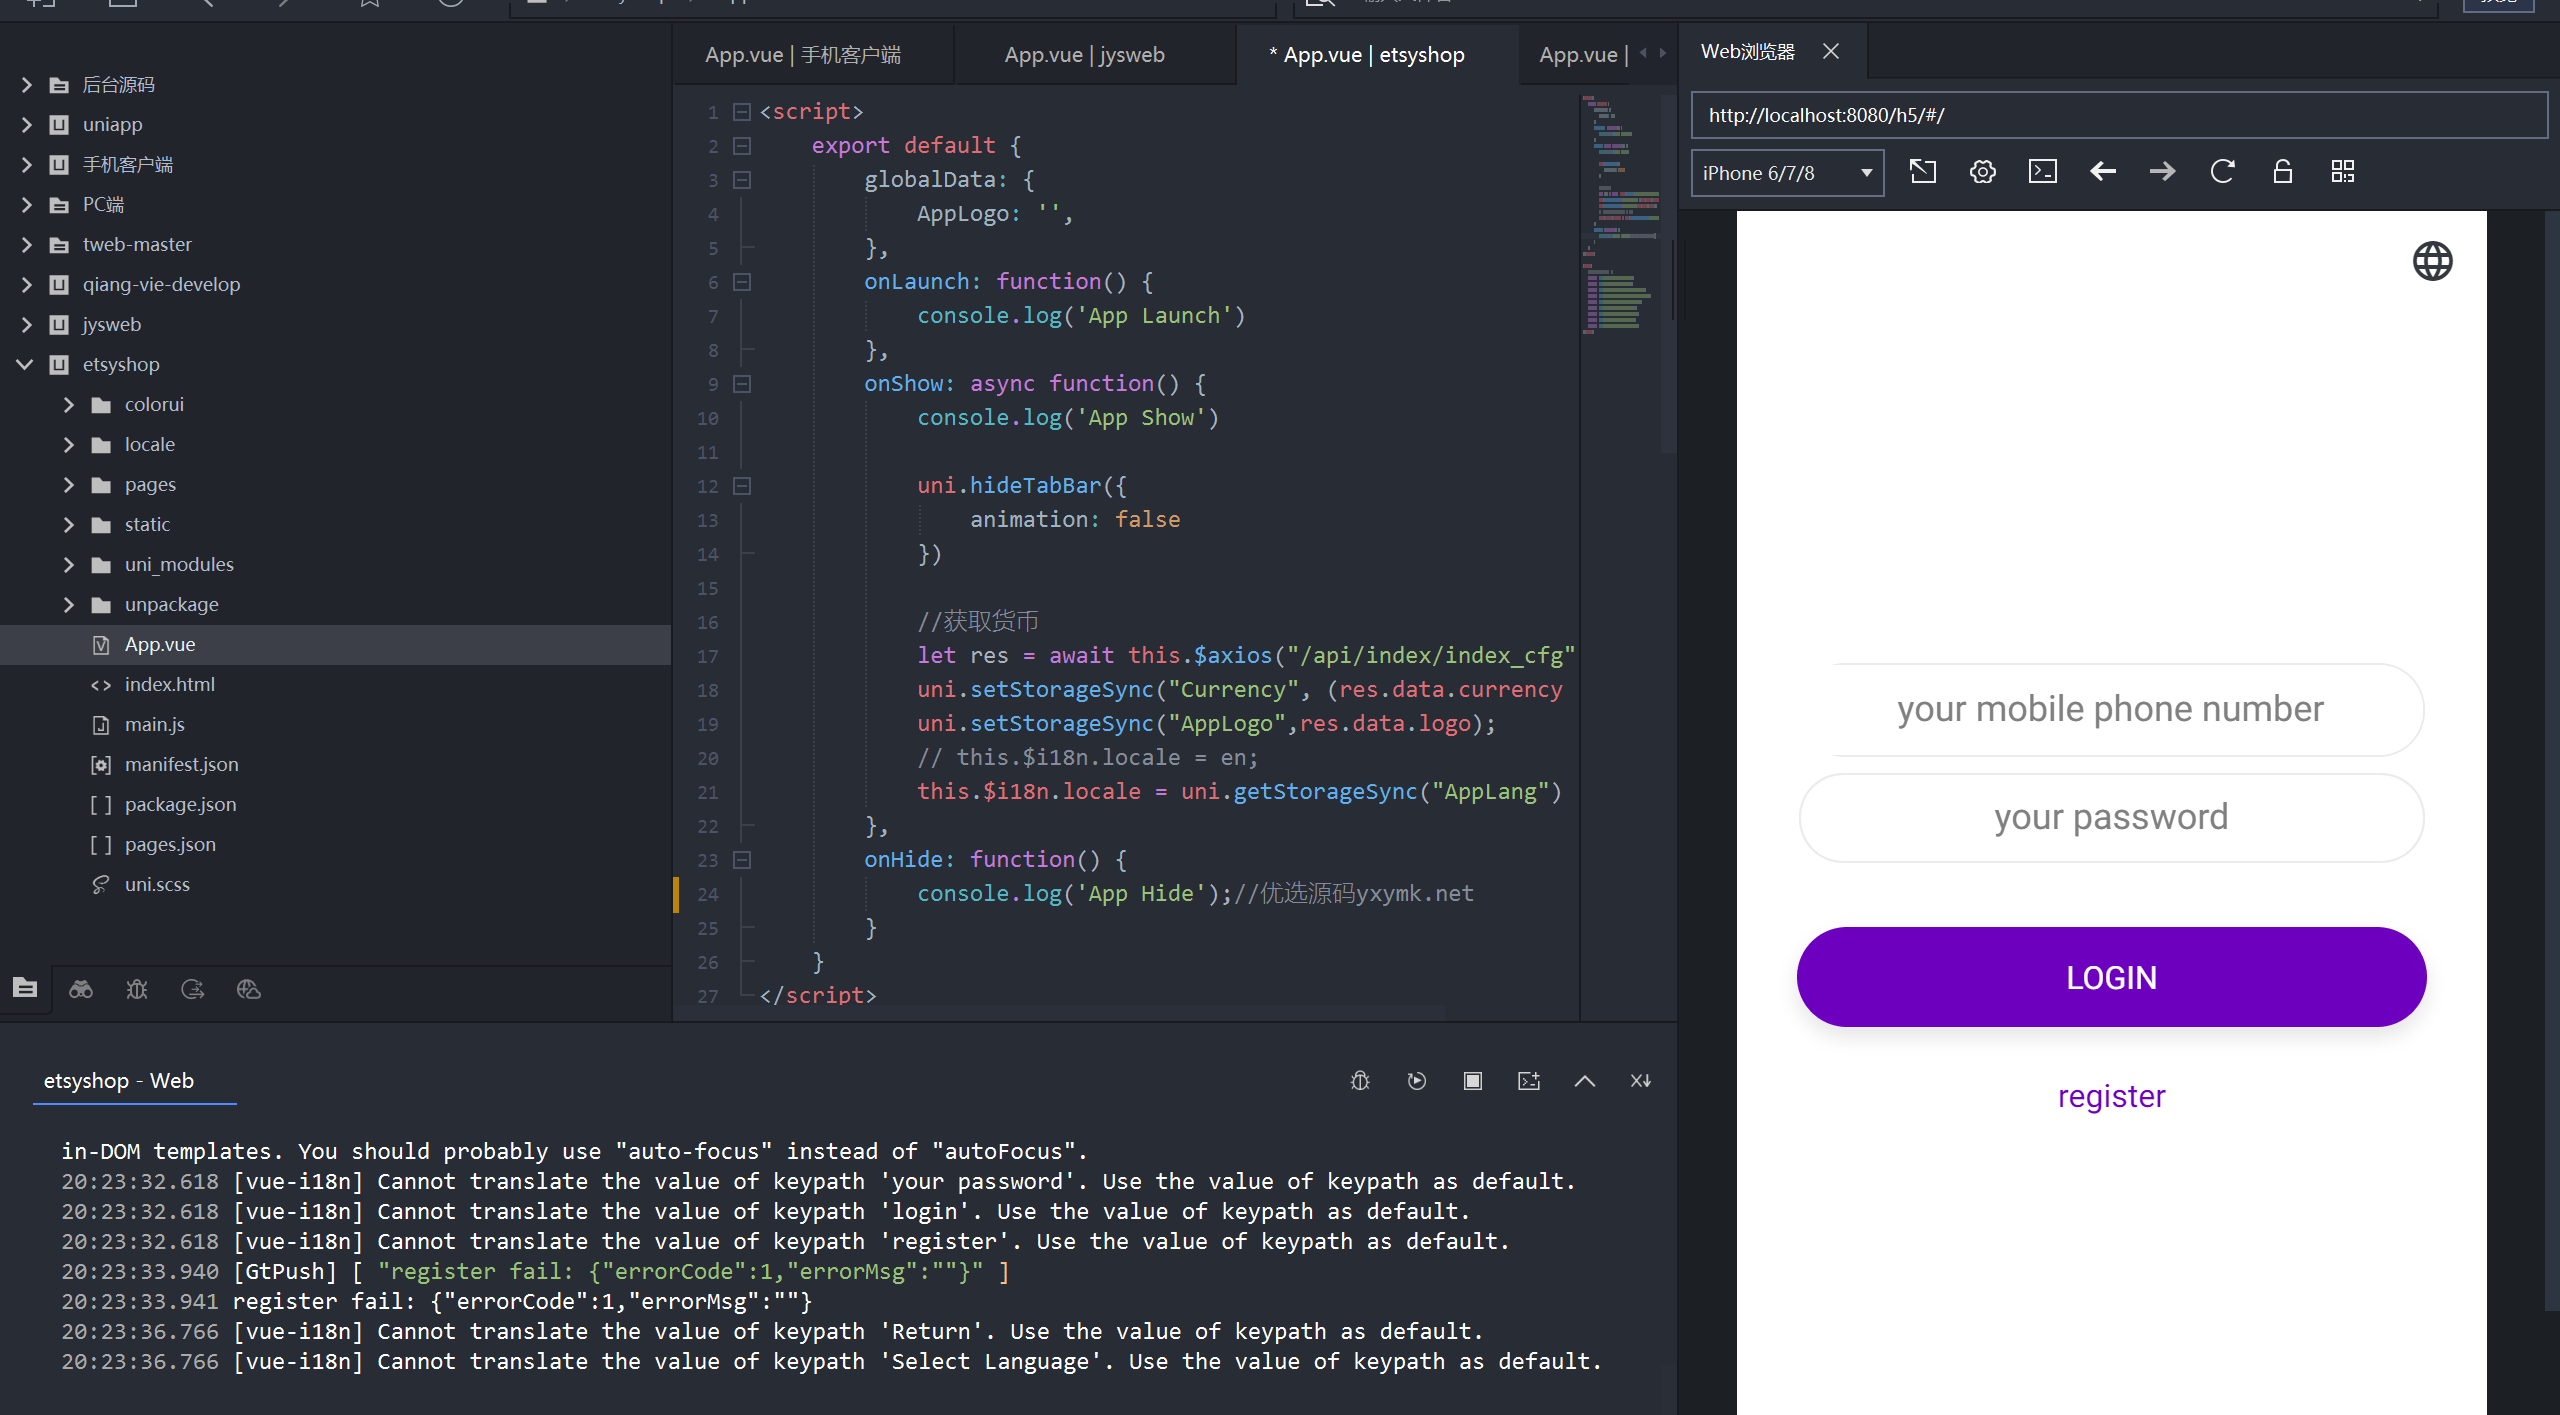Image resolution: width=2560 pixels, height=1415 pixels.
Task: Focus the mobile phone number field
Action: pos(2110,709)
